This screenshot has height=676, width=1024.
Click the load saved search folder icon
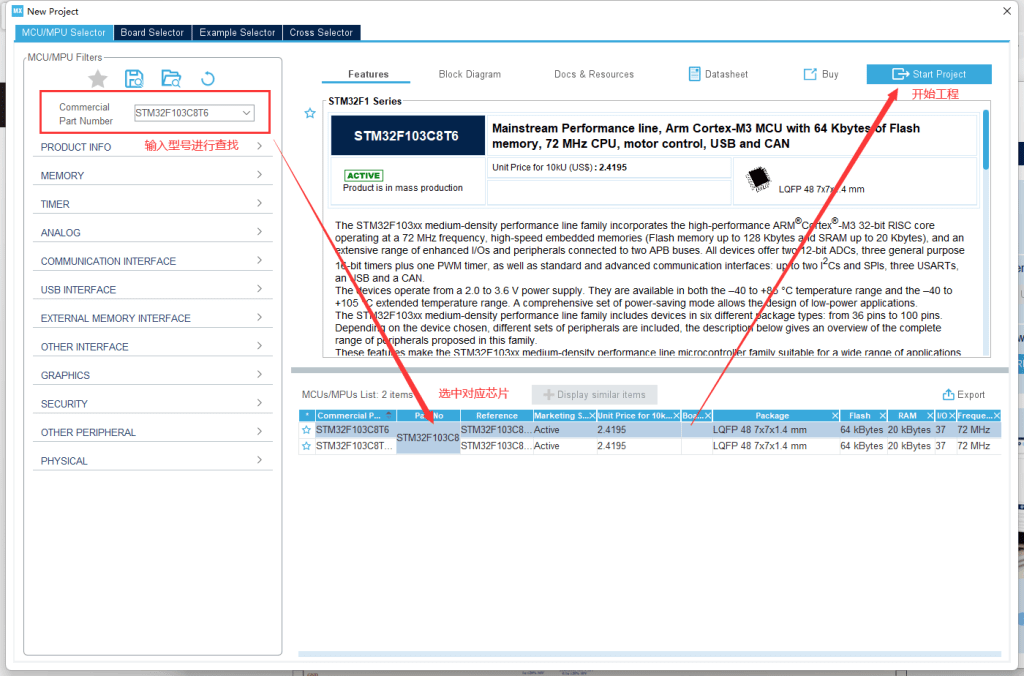click(x=171, y=79)
